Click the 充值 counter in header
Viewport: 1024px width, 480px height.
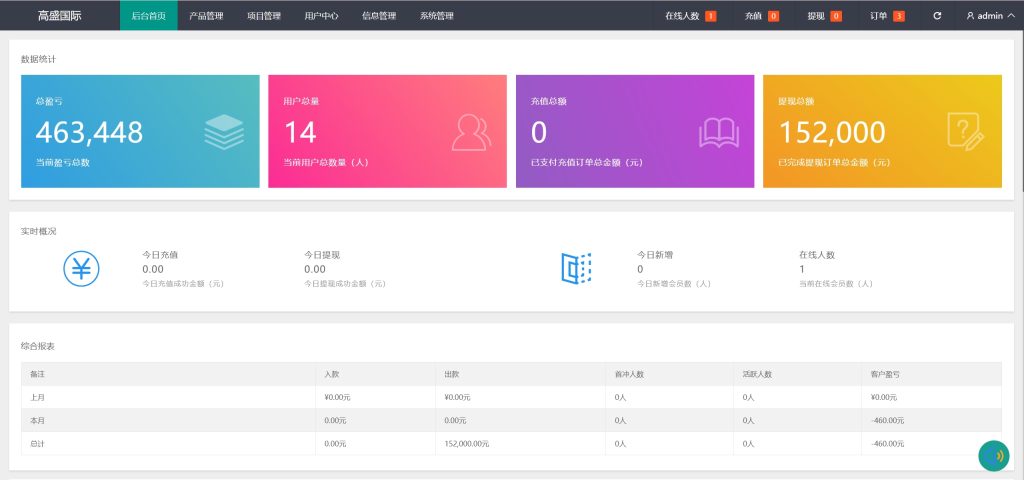[761, 16]
